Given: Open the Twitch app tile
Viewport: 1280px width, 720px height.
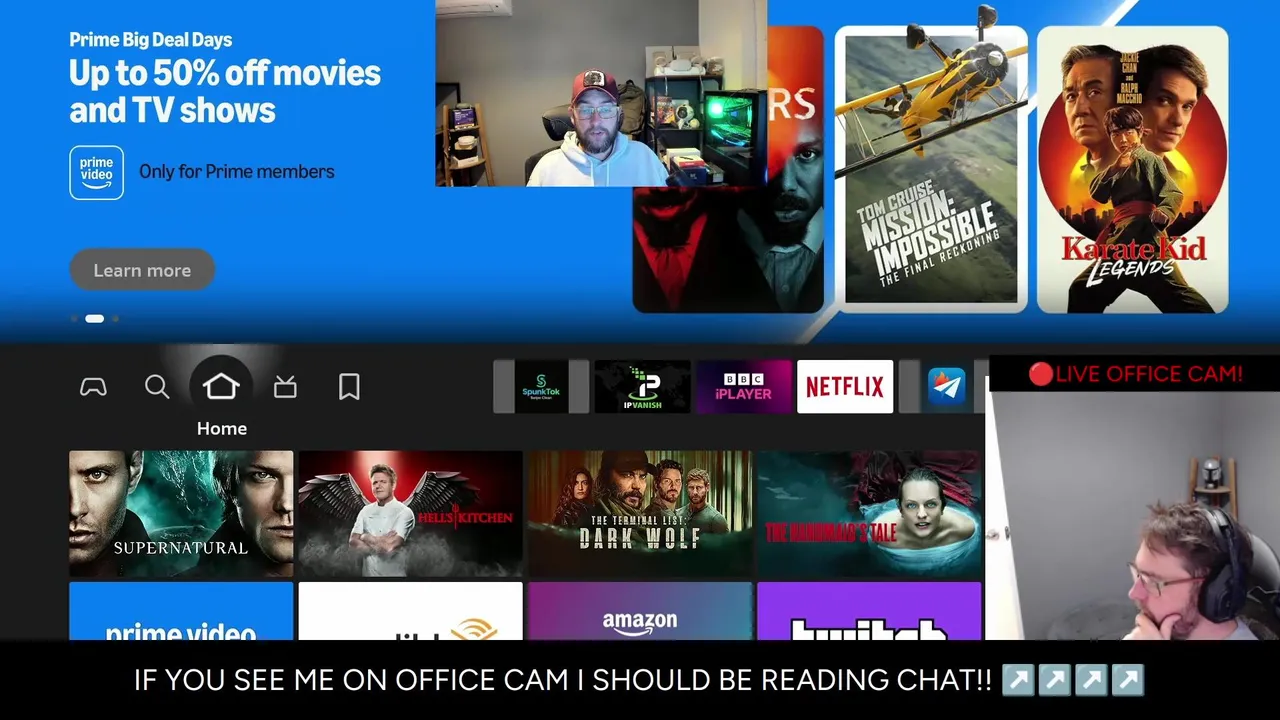Looking at the screenshot, I should click(x=869, y=611).
